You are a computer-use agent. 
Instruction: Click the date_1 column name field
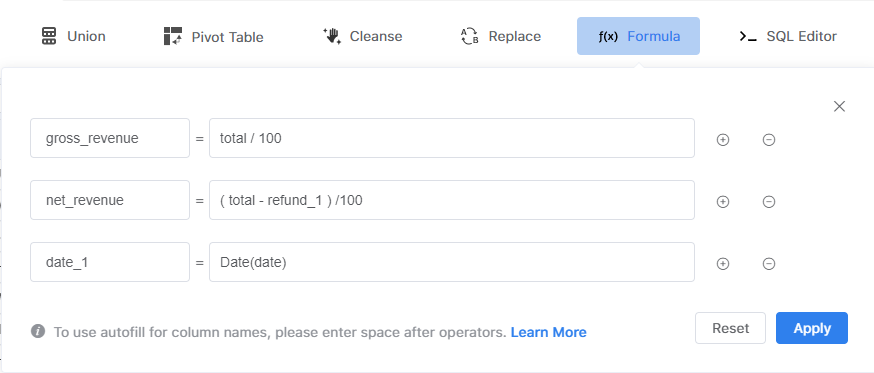110,262
